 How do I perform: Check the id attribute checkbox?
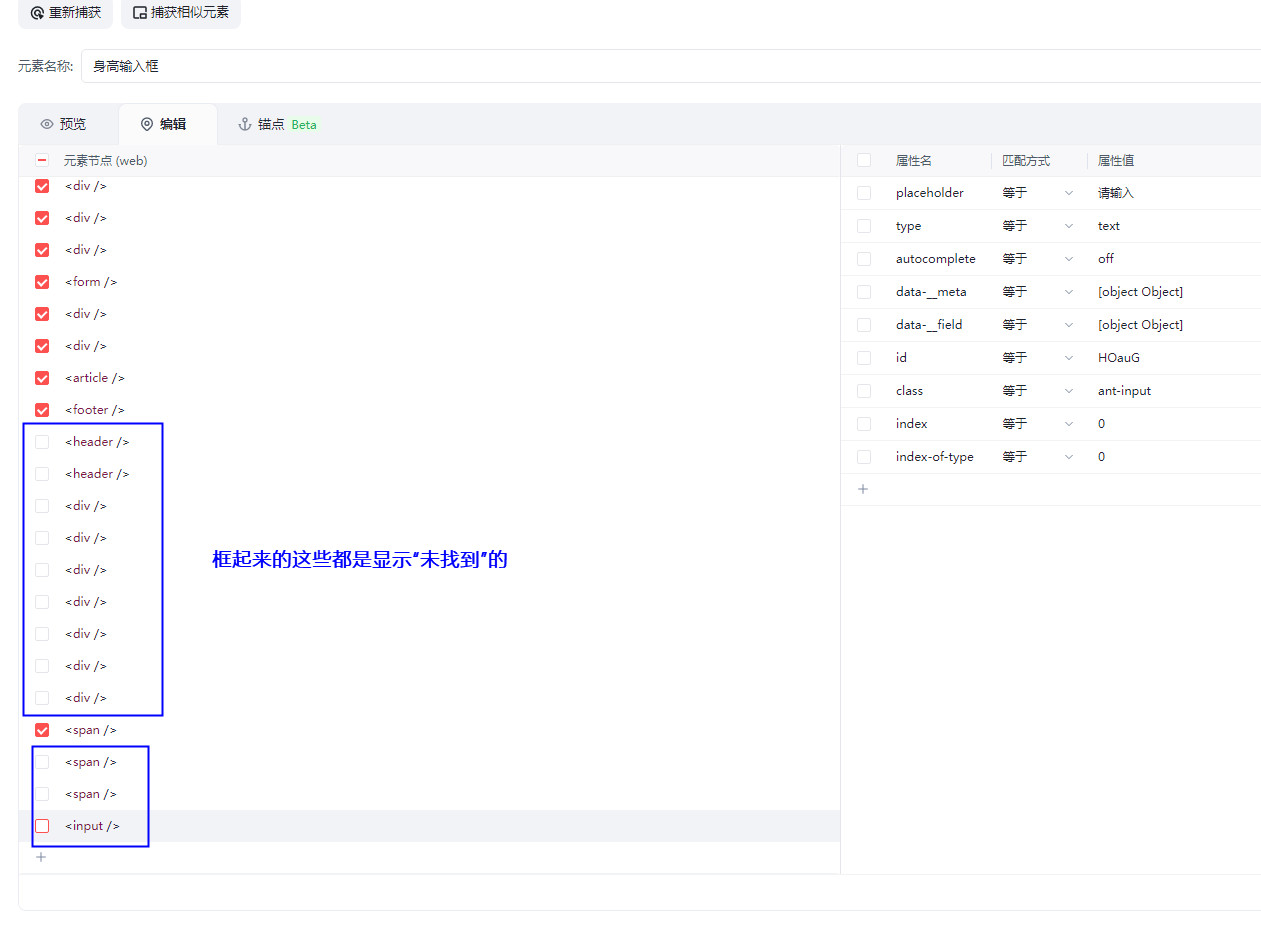(x=864, y=358)
